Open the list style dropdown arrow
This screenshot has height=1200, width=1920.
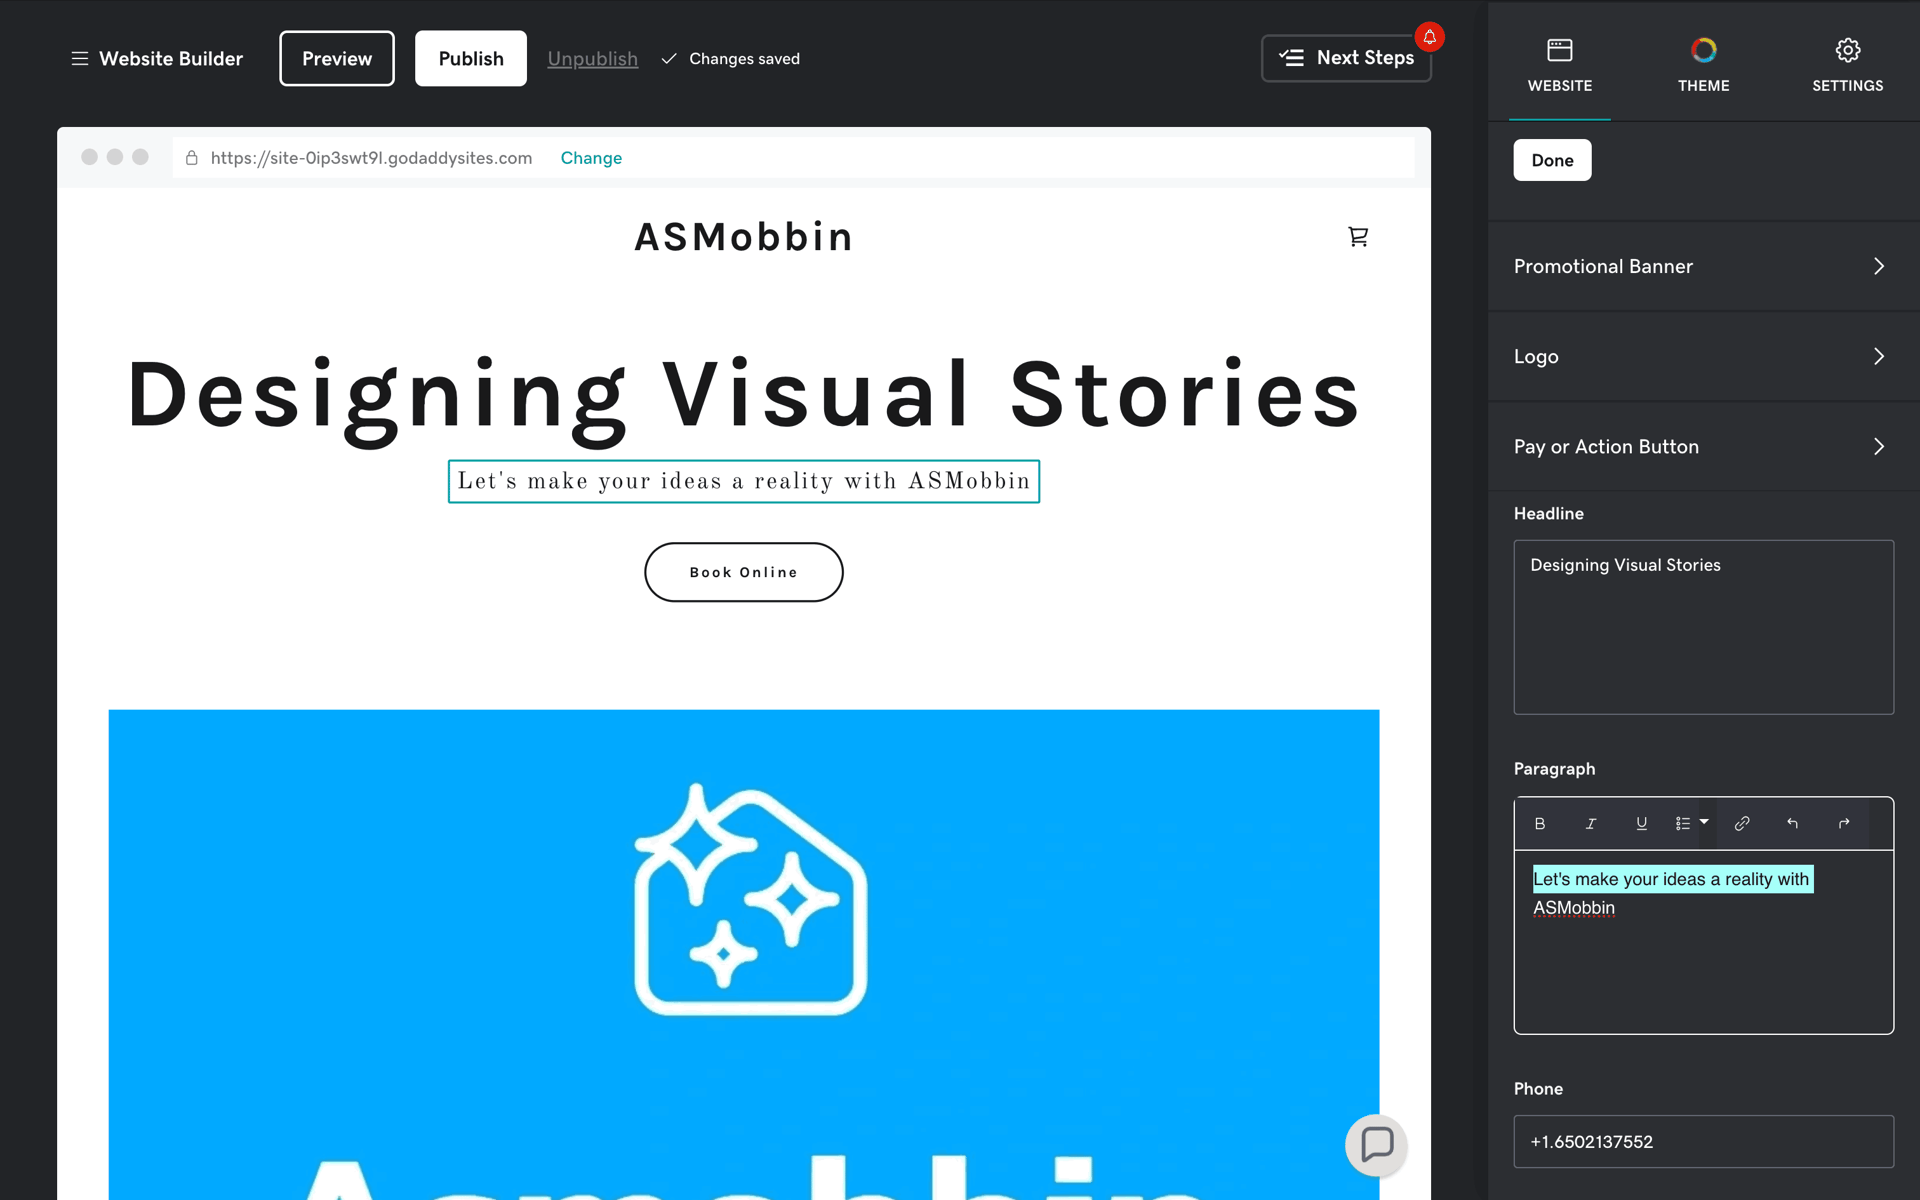1704,822
